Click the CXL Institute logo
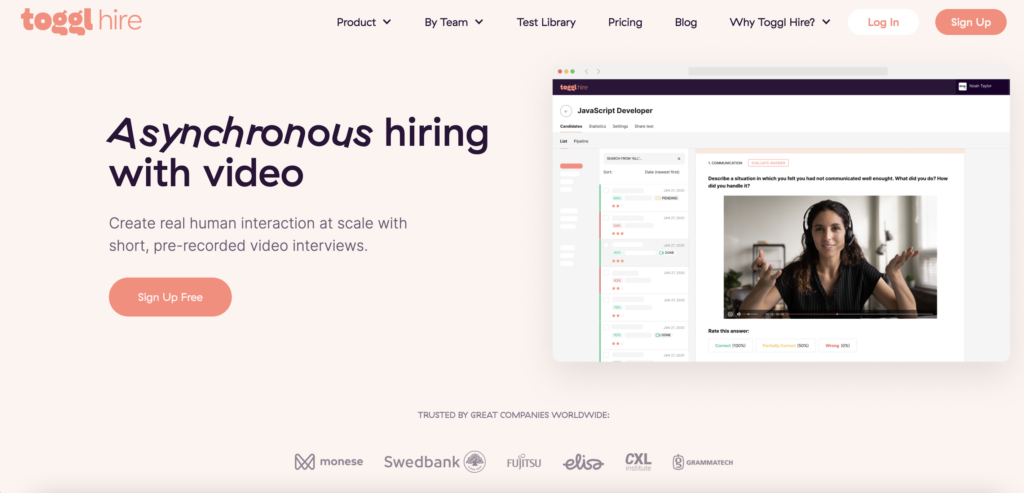Screen dimensions: 1024x493 click(638, 462)
